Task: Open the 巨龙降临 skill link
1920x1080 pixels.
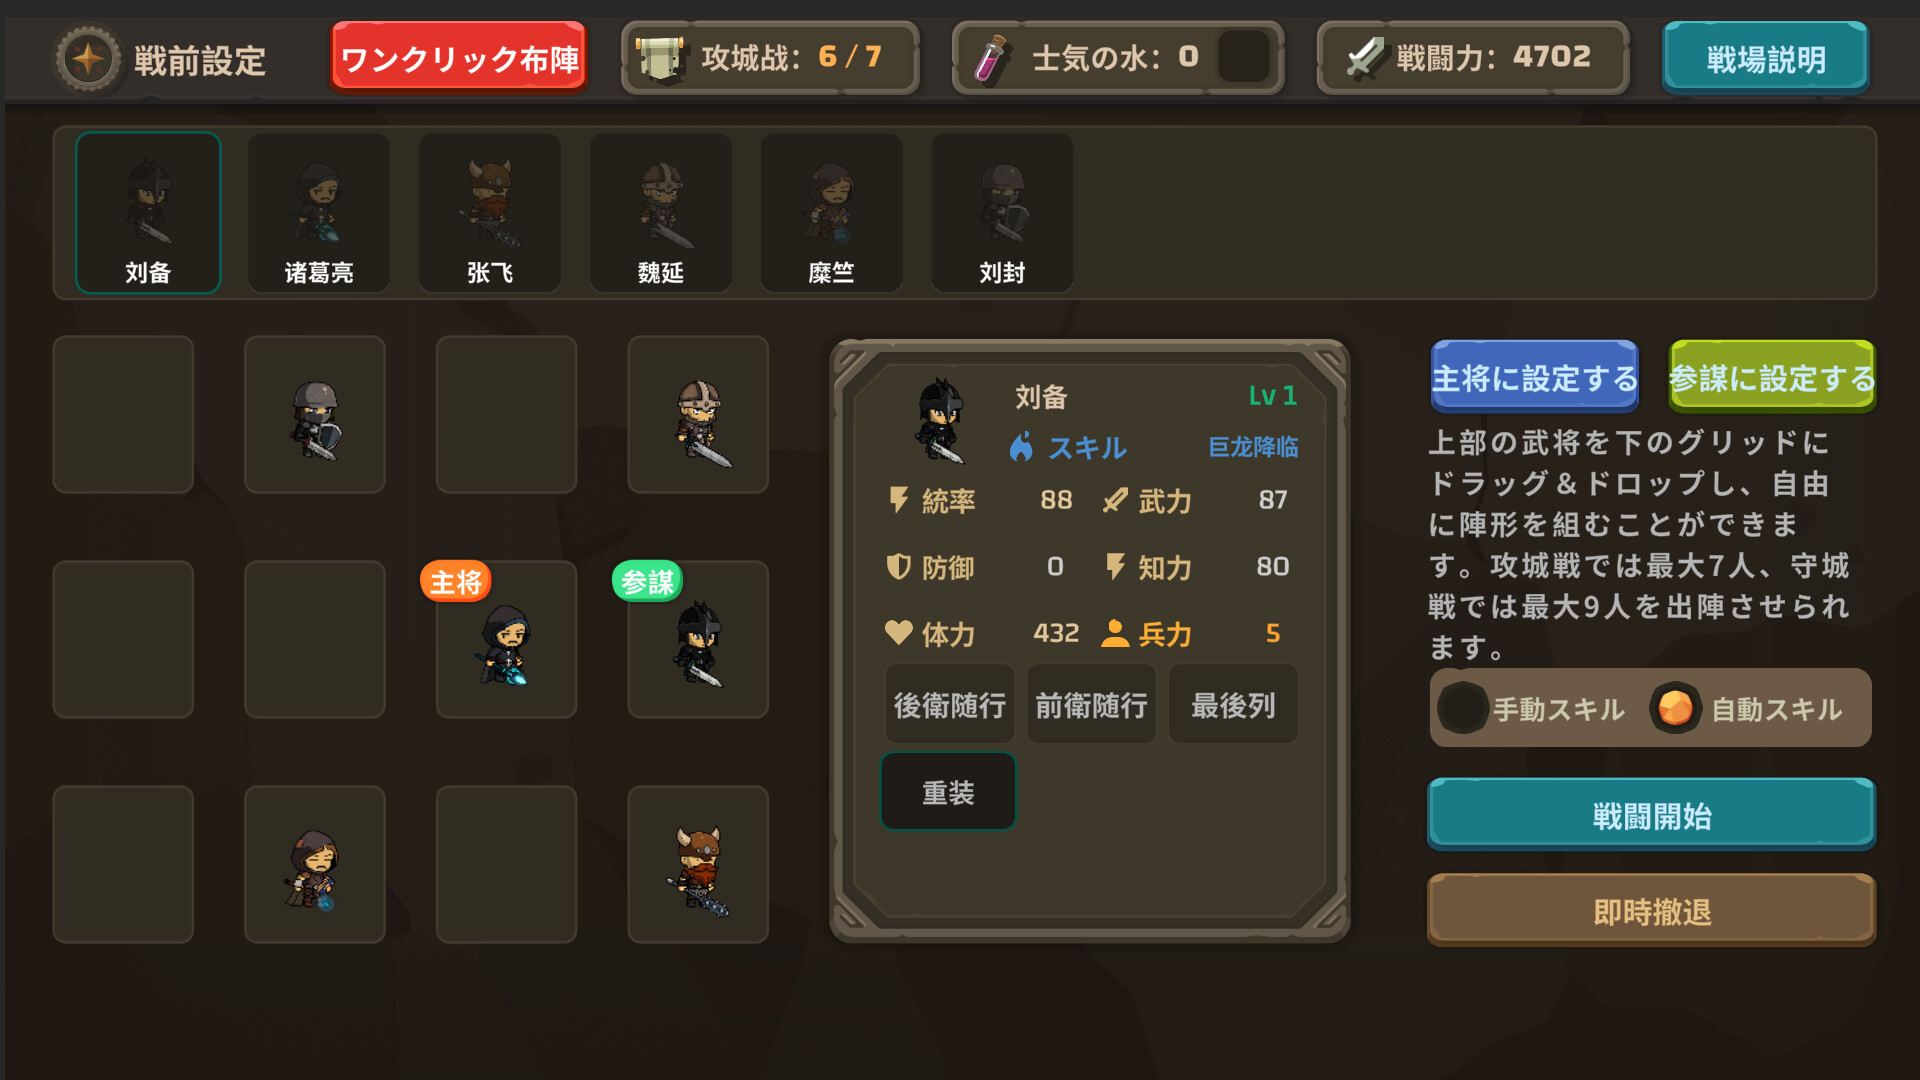Action: [1253, 447]
